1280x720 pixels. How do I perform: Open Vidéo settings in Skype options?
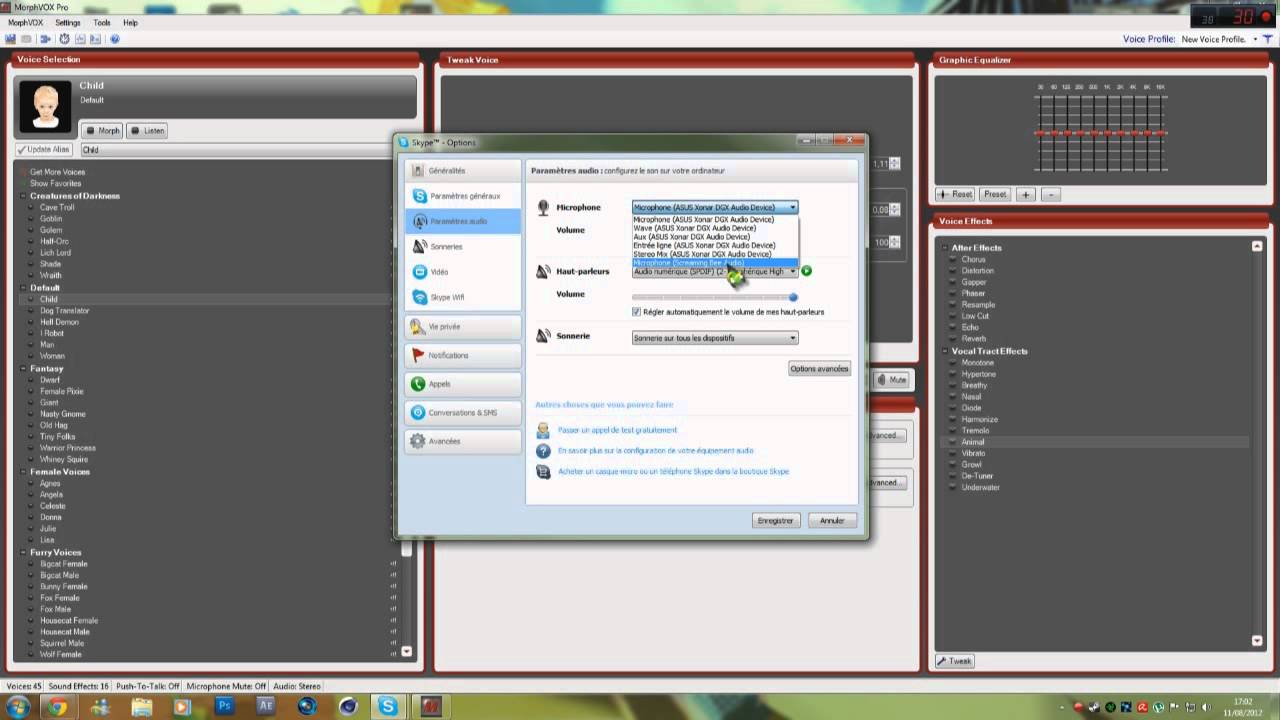click(x=463, y=272)
